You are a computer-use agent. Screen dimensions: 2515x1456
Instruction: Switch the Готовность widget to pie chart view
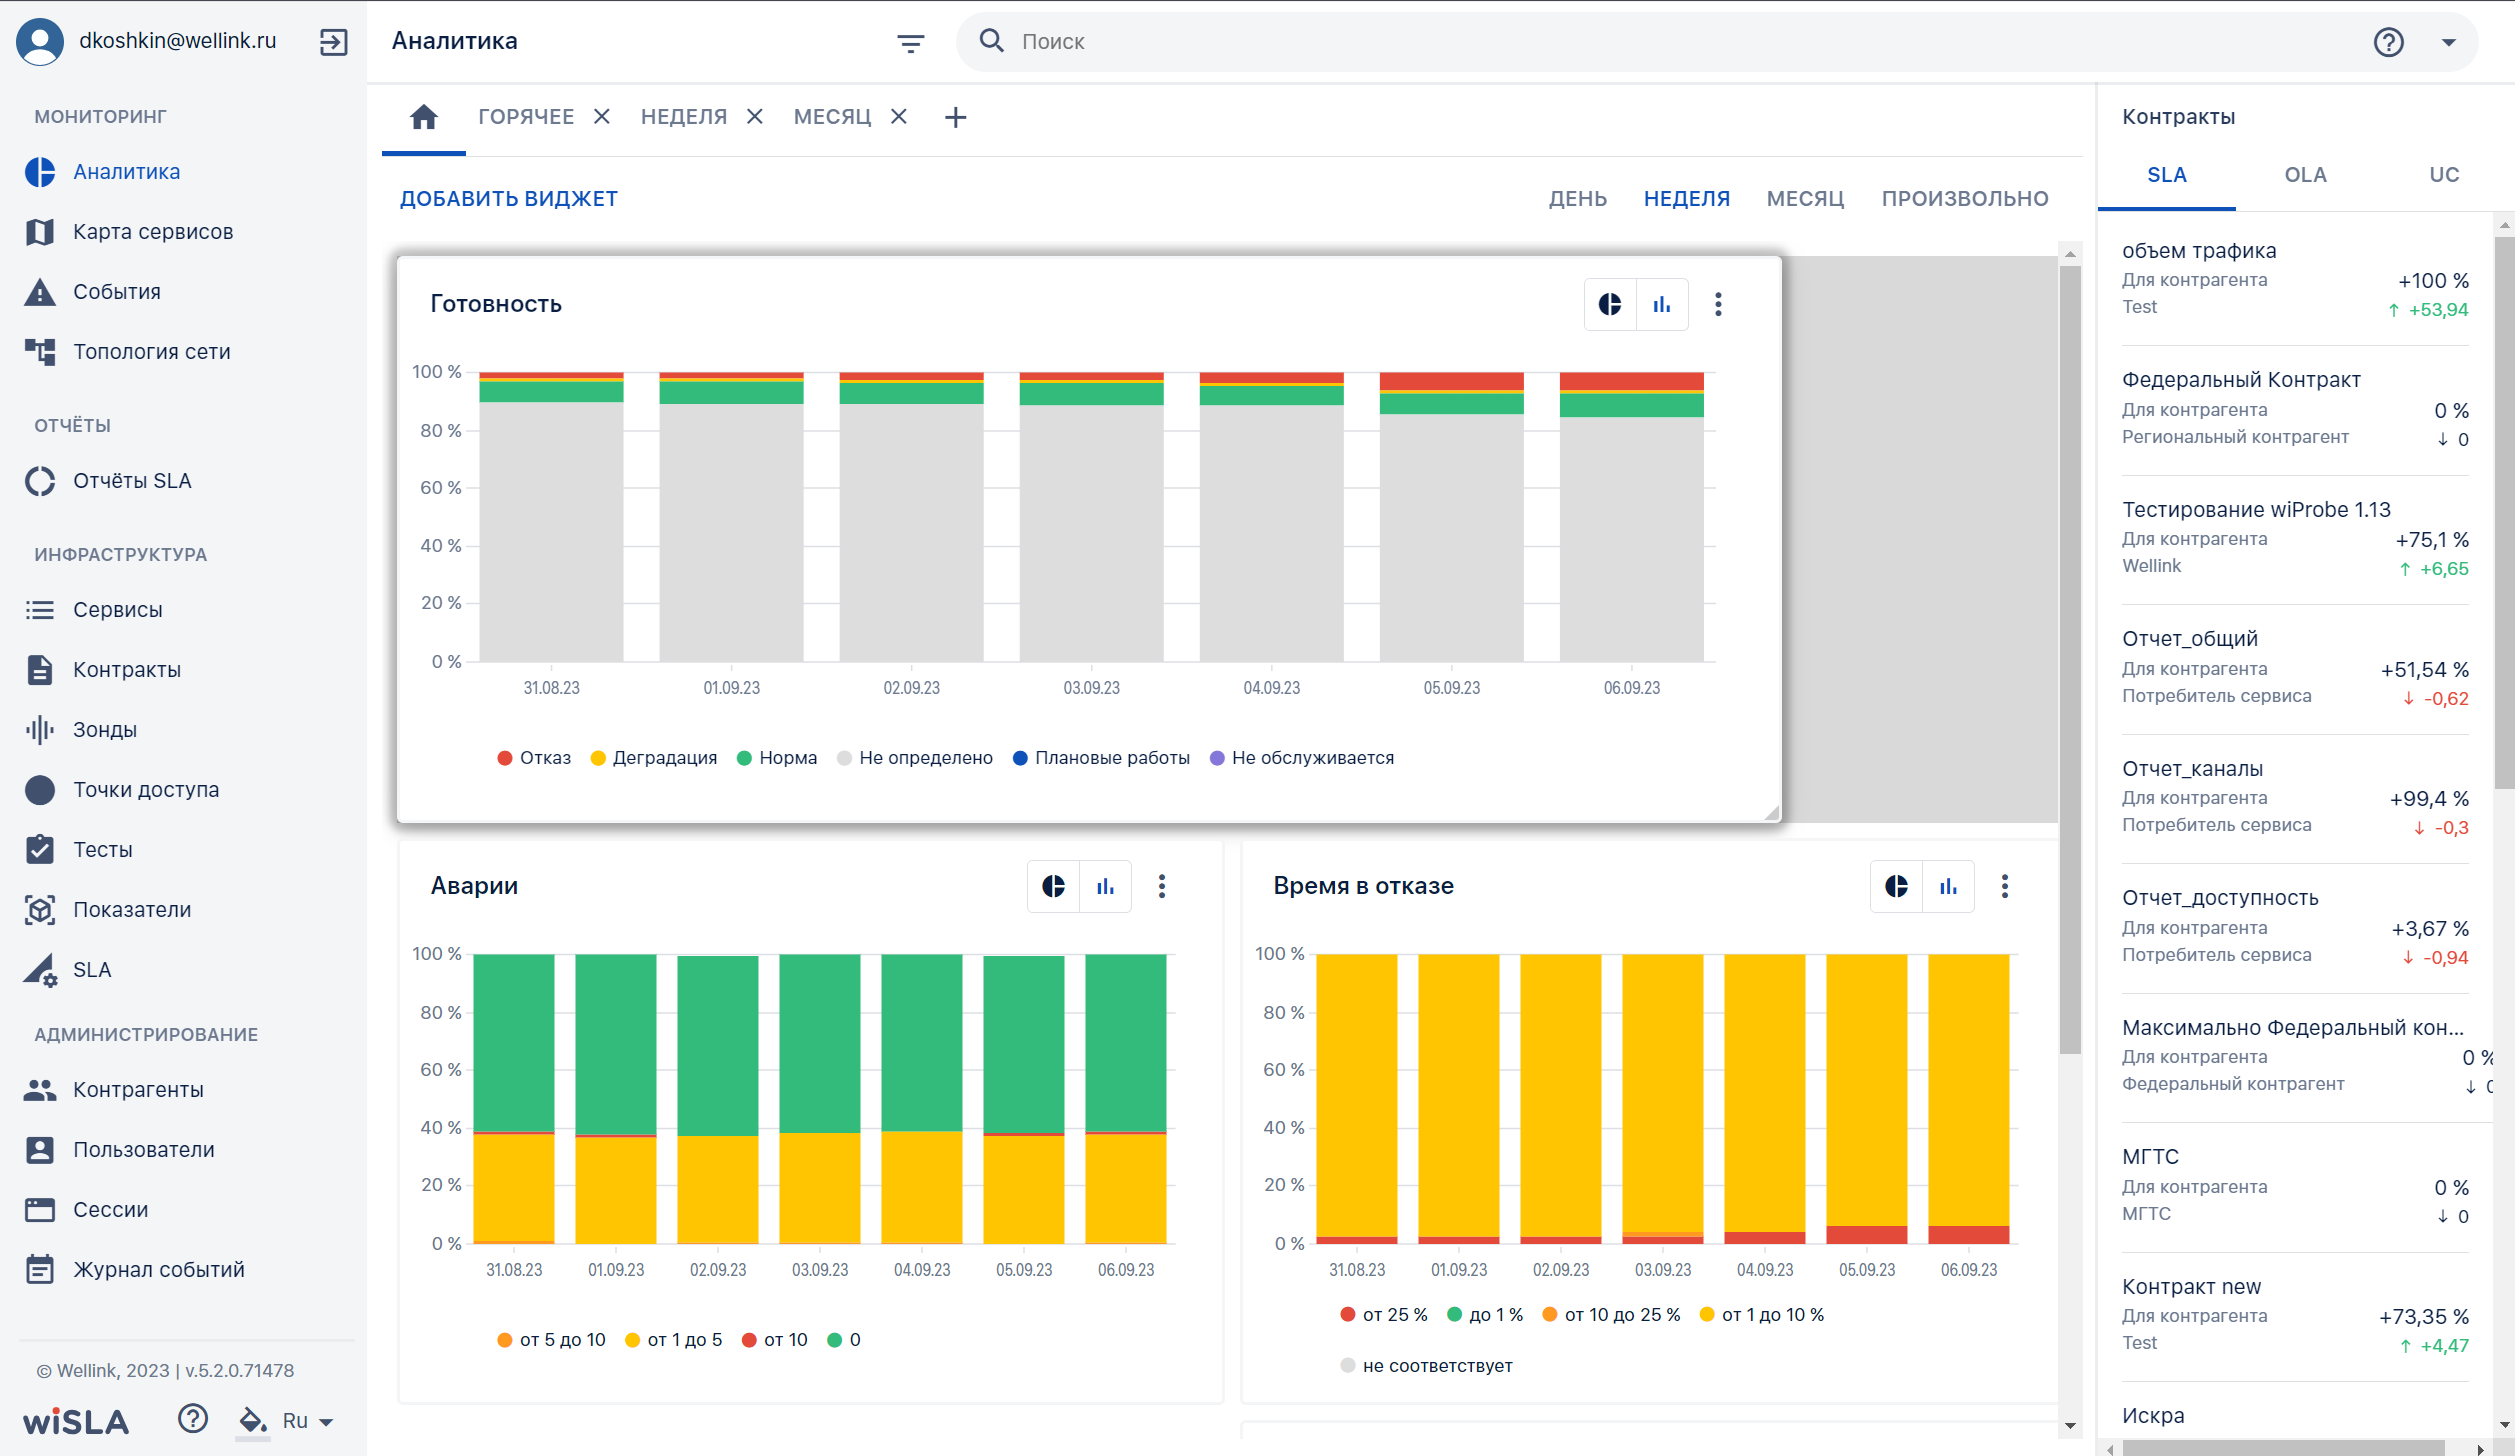pos(1610,304)
